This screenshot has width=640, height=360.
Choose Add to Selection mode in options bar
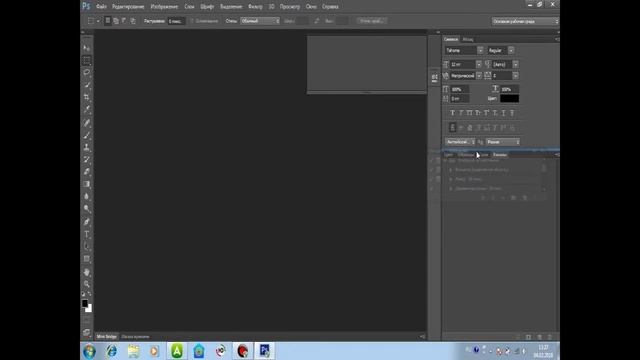[x=116, y=21]
